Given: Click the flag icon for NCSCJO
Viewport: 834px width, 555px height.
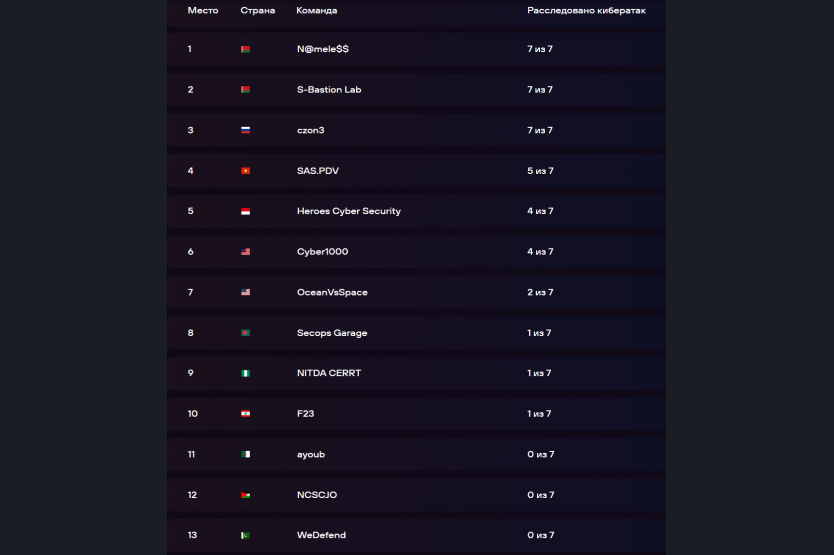Looking at the screenshot, I should coord(245,495).
